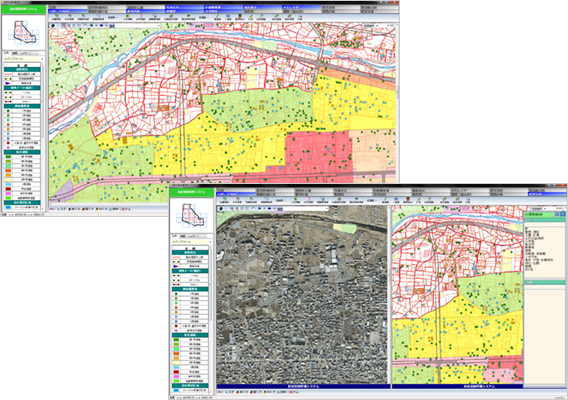Click the dark red dot legend symbol in lower window
This screenshot has width=568, height=400.
click(176, 326)
